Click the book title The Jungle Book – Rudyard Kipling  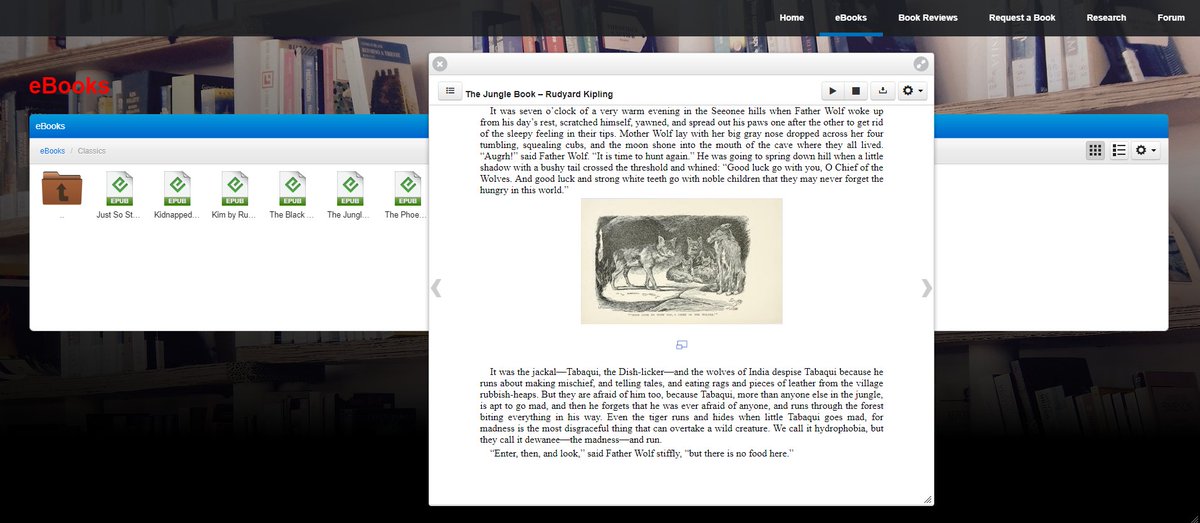(539, 94)
